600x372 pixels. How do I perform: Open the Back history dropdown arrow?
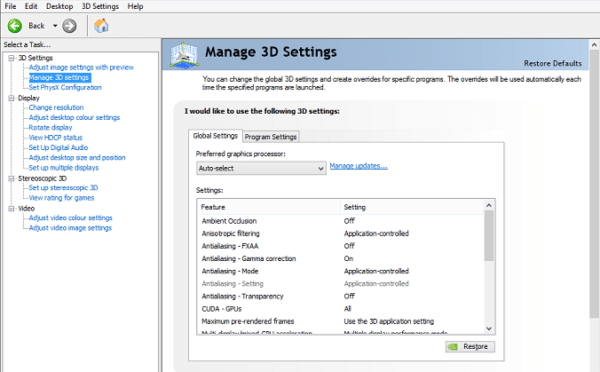[x=55, y=26]
